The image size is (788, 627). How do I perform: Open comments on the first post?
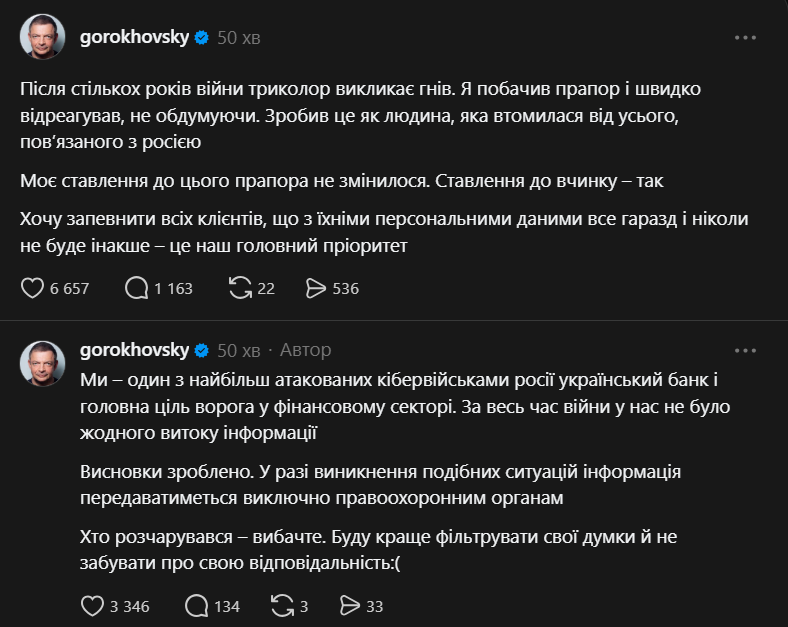tap(136, 289)
